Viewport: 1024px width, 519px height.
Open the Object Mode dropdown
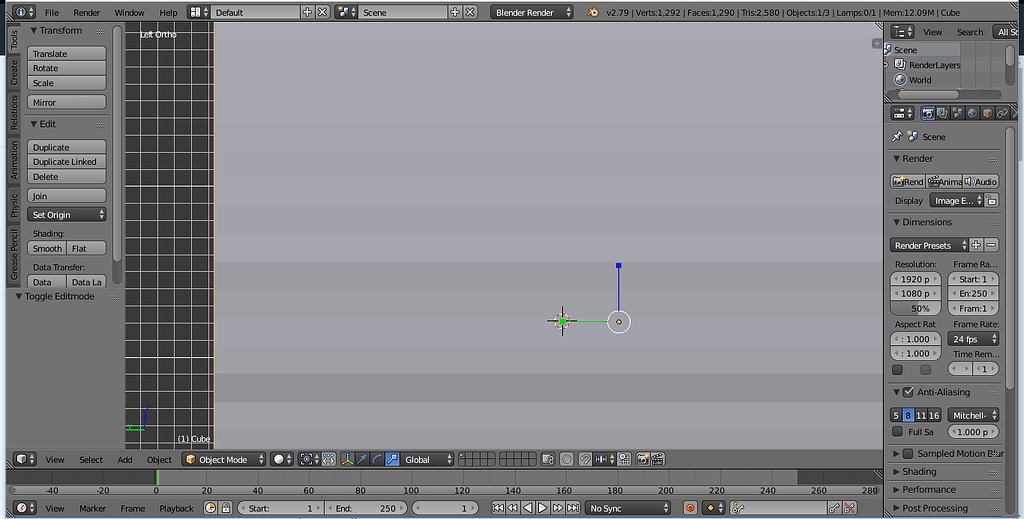click(224, 459)
